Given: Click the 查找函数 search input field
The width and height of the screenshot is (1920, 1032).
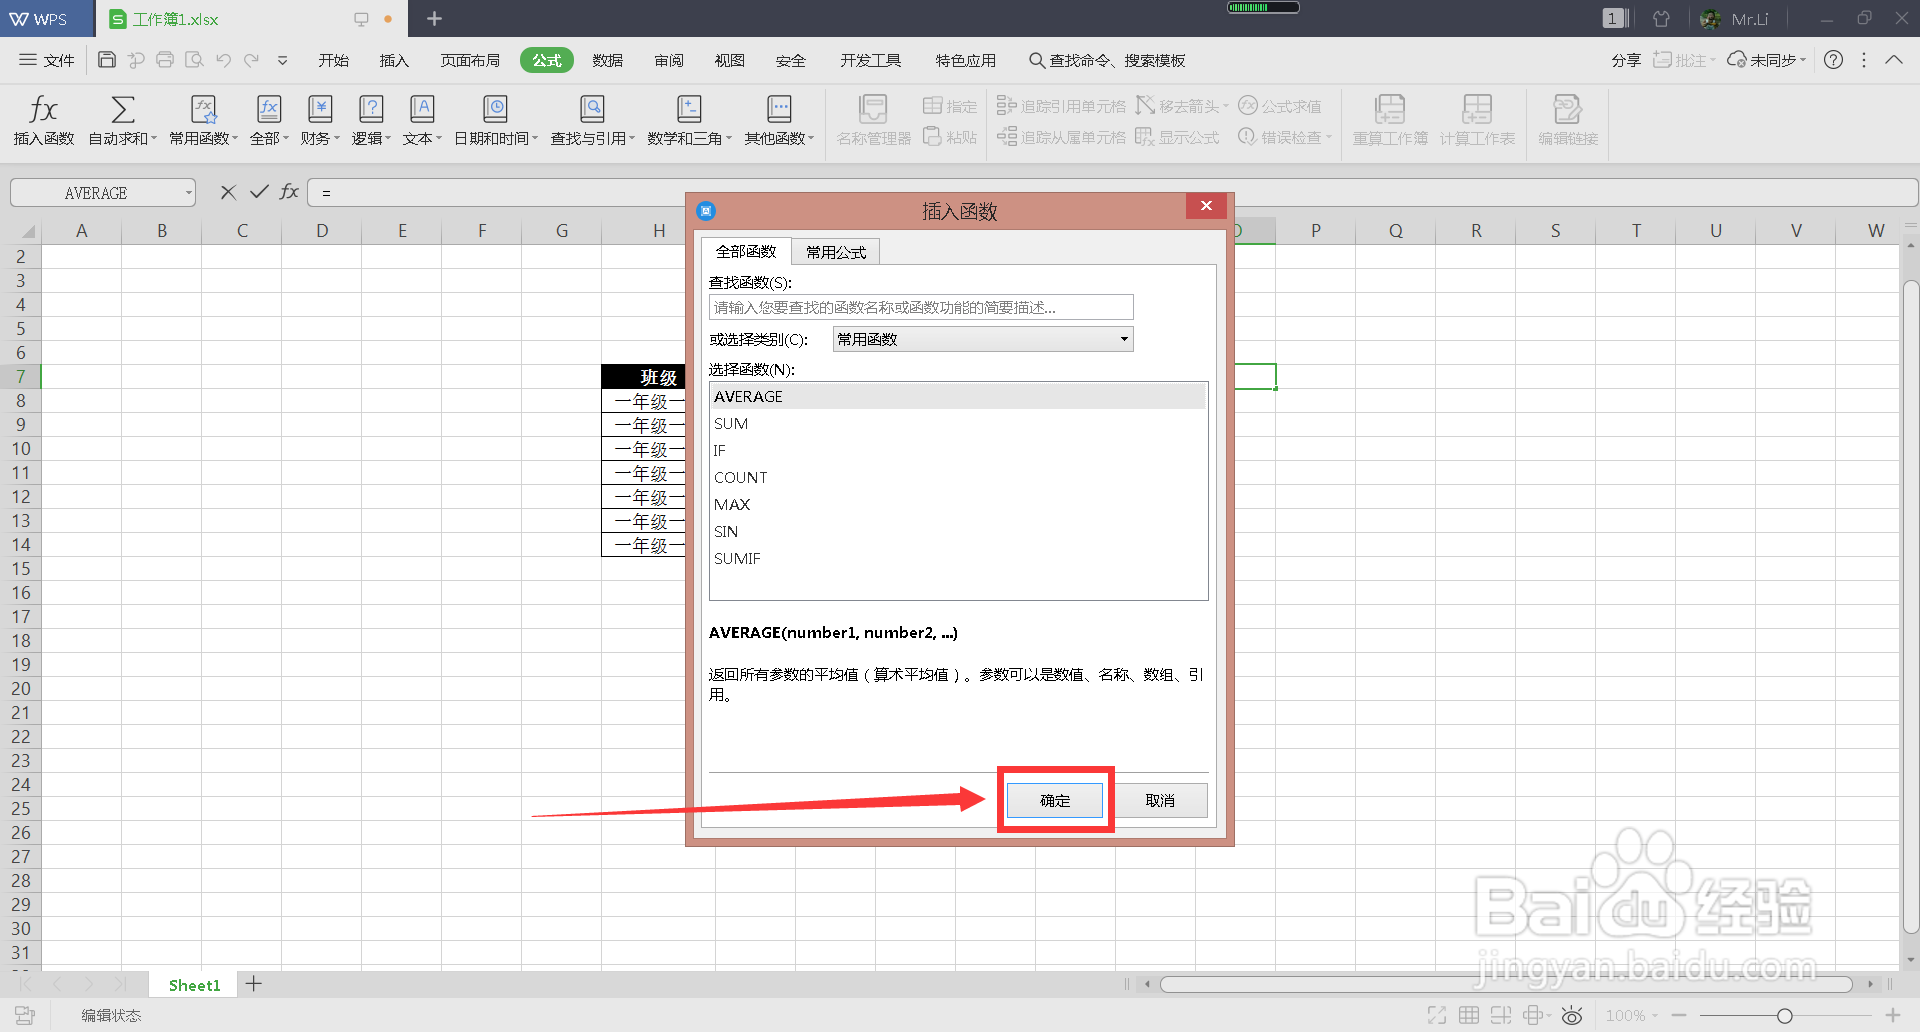Looking at the screenshot, I should pos(921,307).
